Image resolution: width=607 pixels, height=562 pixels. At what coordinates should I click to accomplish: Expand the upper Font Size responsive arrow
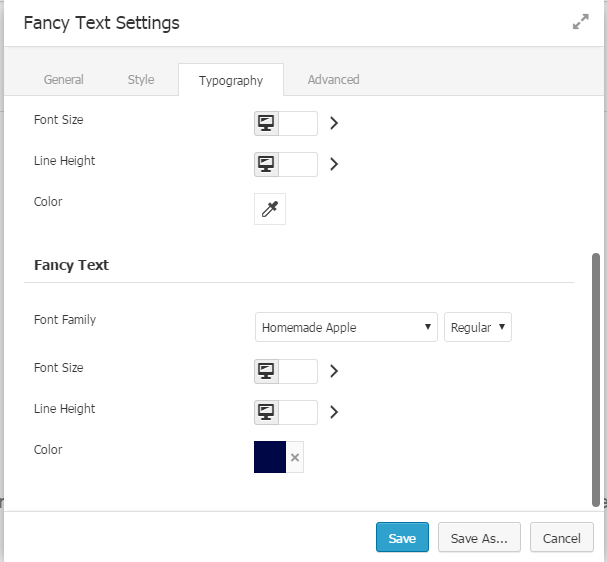[x=334, y=123]
